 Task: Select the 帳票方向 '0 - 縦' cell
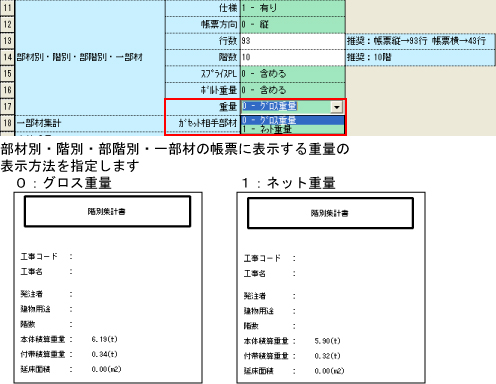tap(292, 25)
